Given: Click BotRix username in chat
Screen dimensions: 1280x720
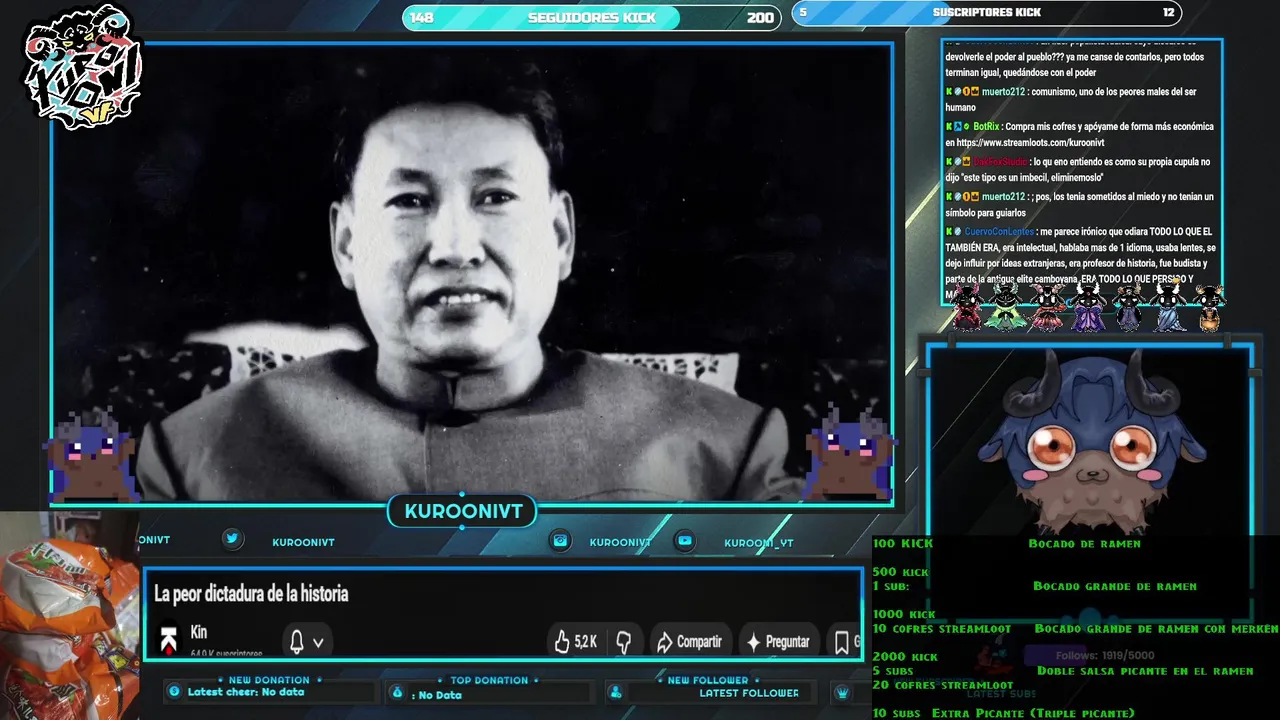Looking at the screenshot, I should click(x=986, y=127).
